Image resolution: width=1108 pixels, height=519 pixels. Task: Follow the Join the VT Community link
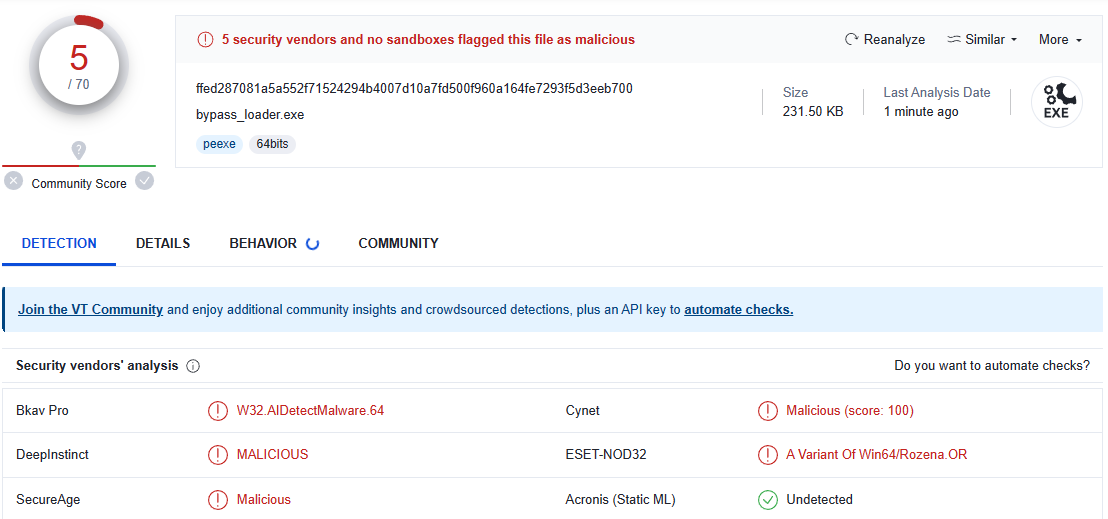[x=90, y=310]
